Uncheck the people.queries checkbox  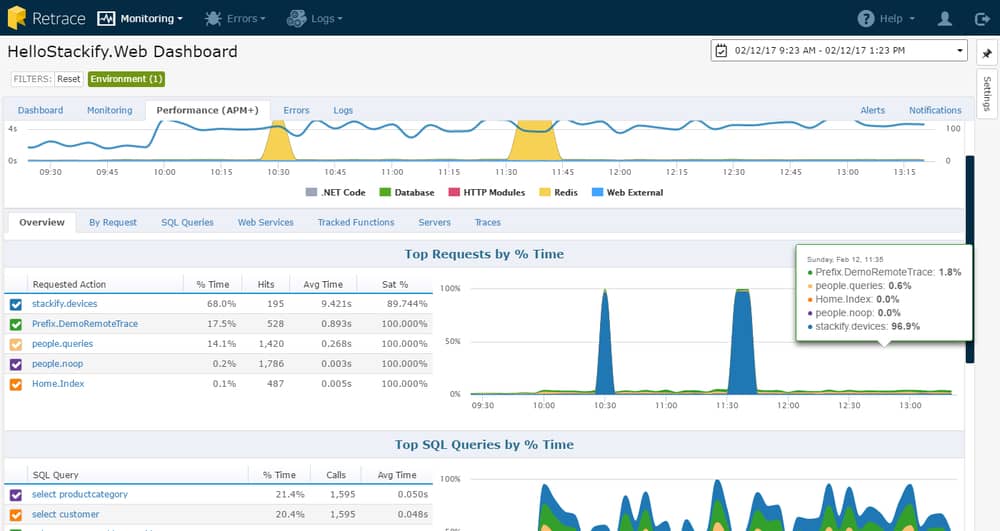(x=16, y=344)
